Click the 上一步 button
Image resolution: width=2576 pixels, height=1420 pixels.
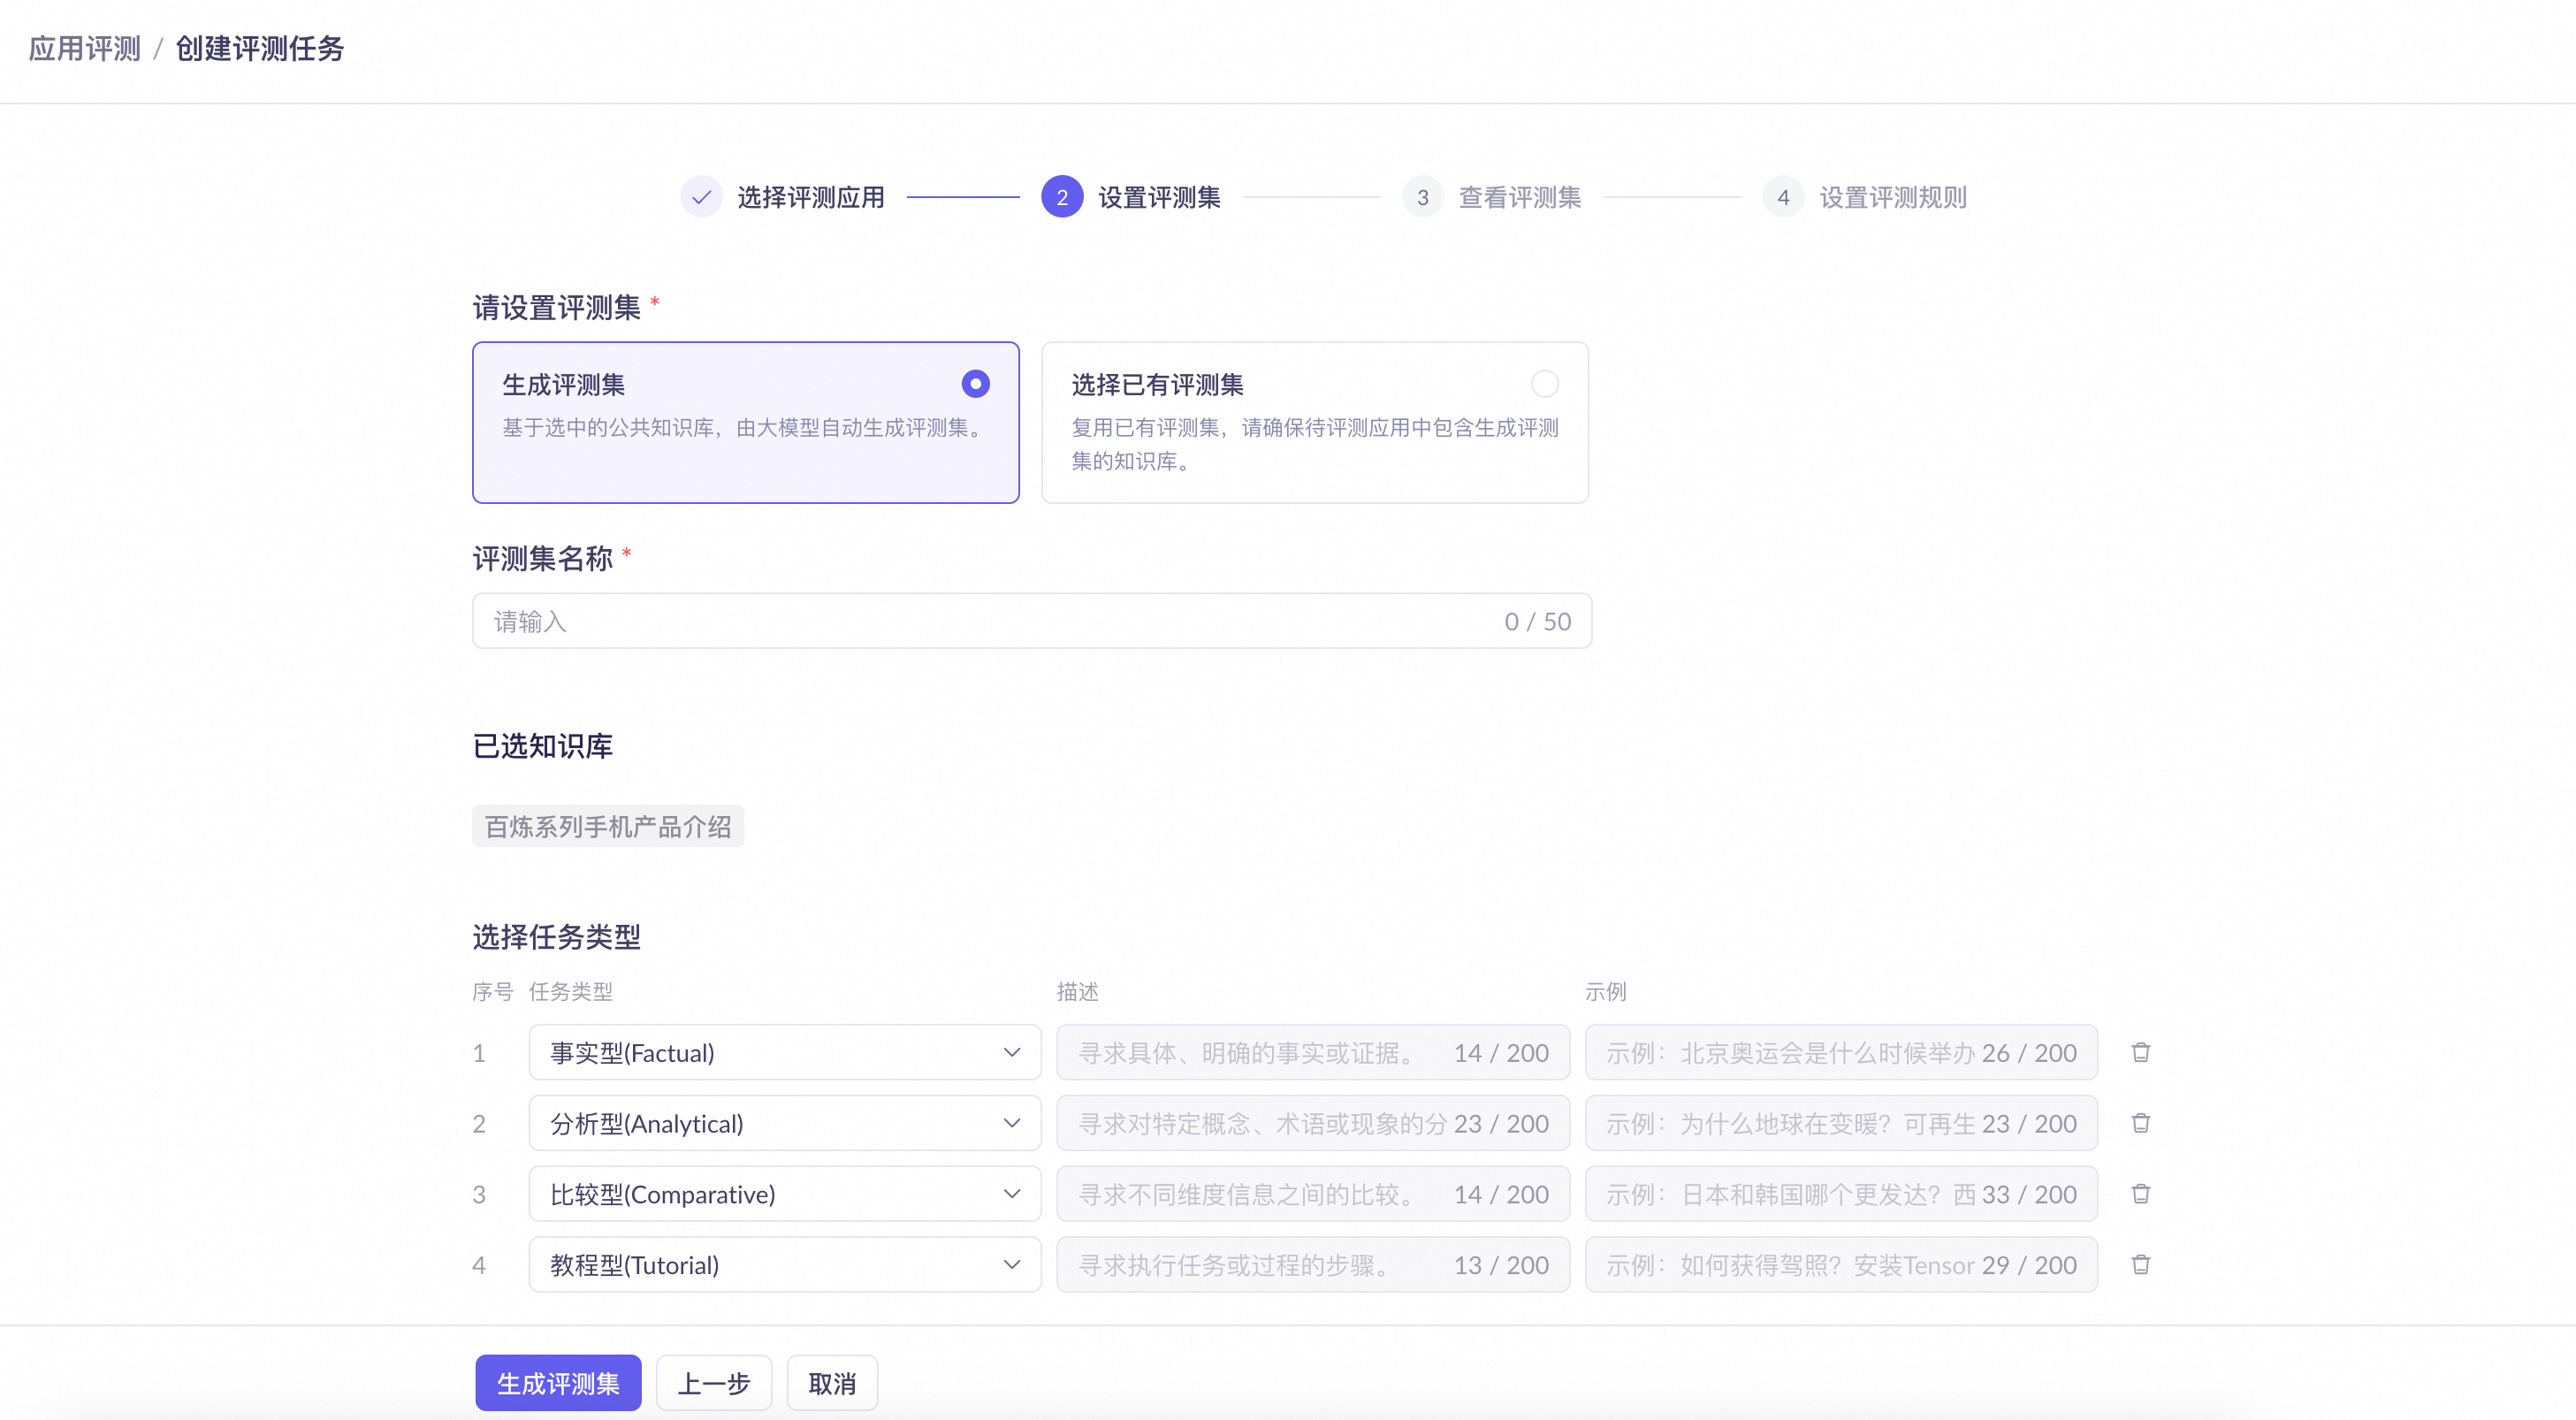click(713, 1383)
